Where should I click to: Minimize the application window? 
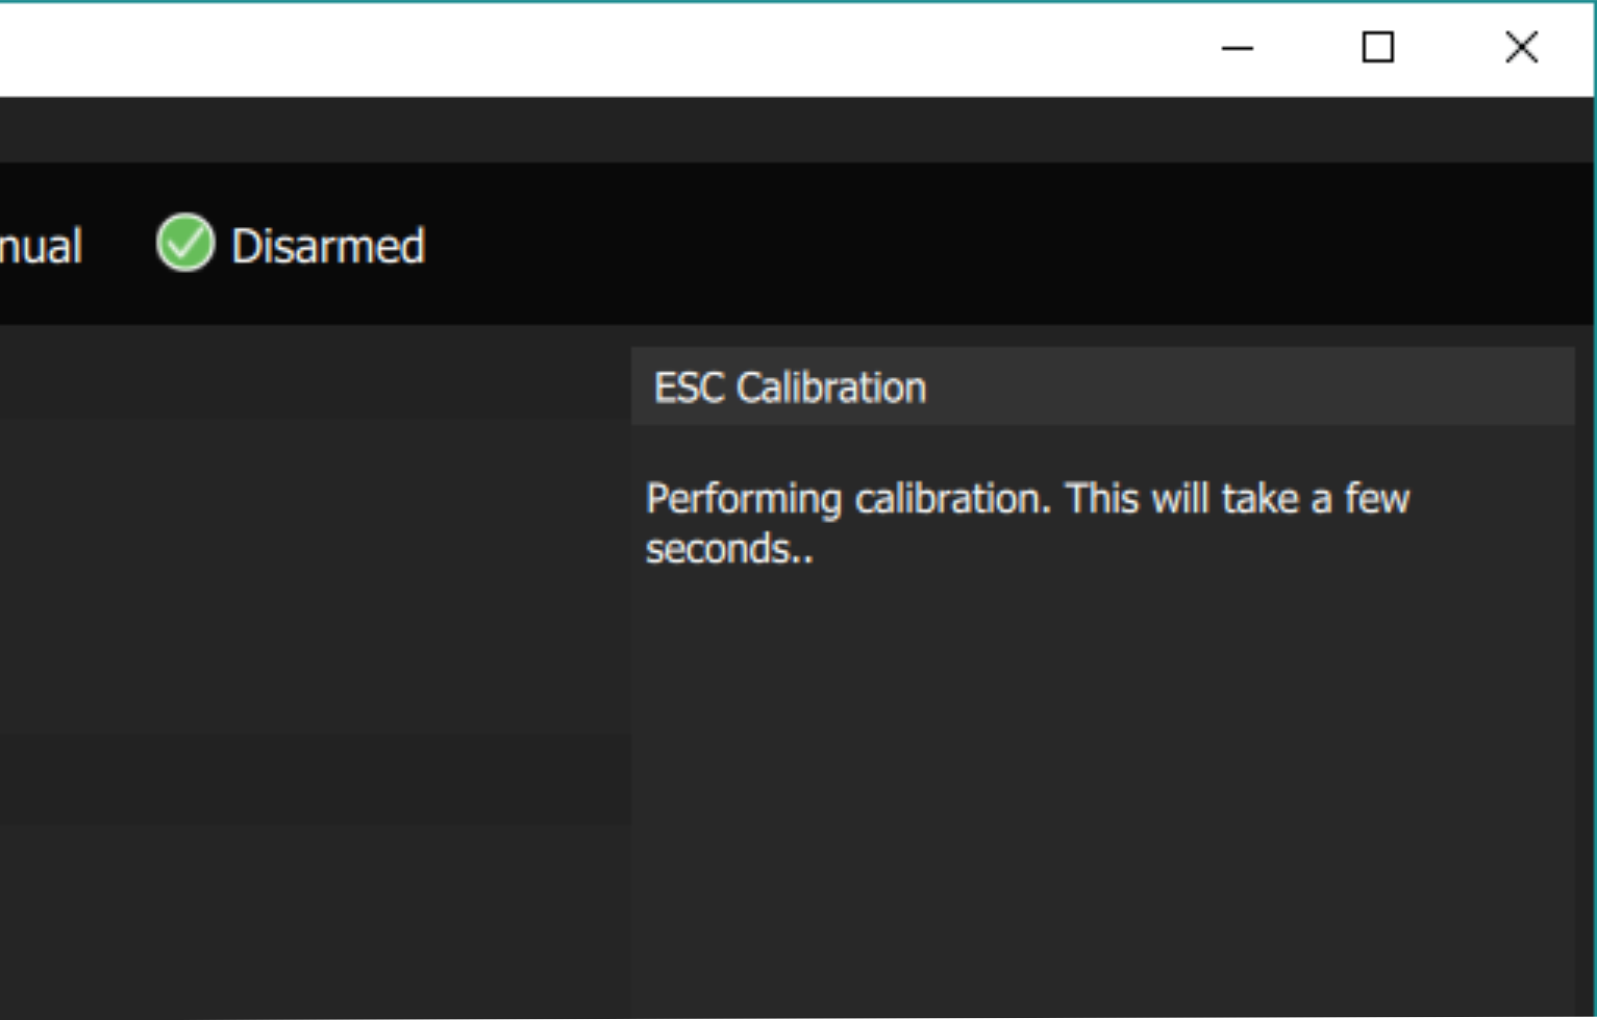1239,49
